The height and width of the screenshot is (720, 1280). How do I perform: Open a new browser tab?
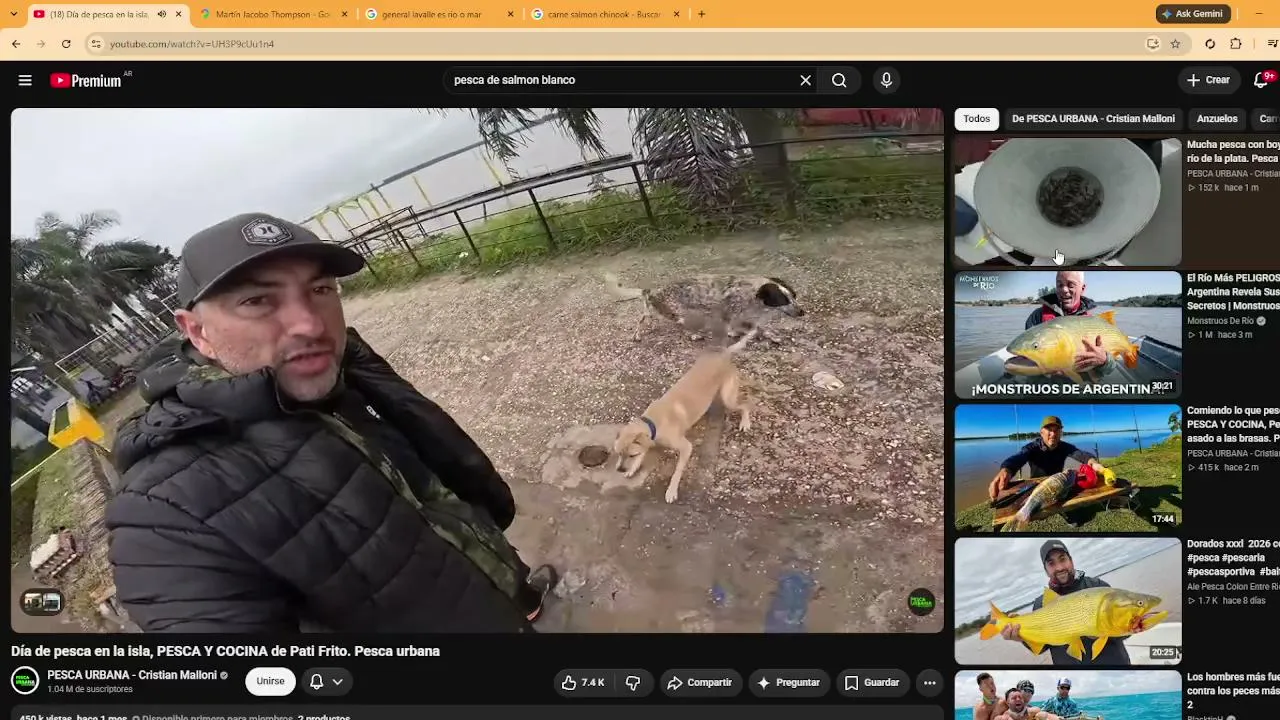701,14
